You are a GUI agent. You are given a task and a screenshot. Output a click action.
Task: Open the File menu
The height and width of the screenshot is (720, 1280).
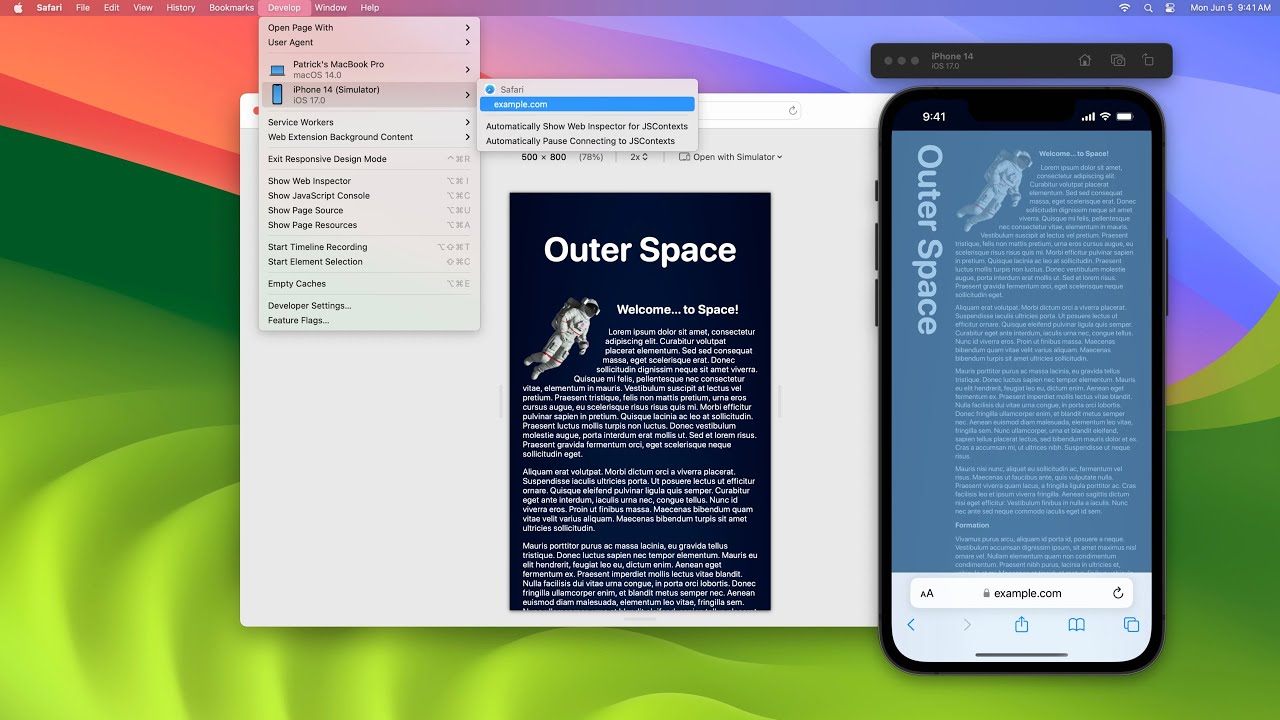tap(83, 7)
